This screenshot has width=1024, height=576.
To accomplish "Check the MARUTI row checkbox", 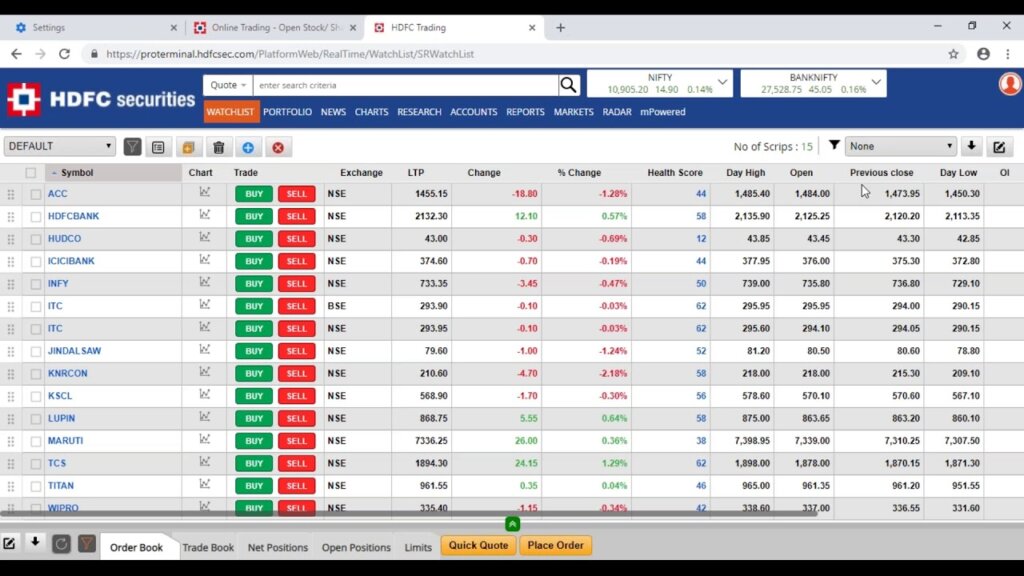I will click(36, 441).
